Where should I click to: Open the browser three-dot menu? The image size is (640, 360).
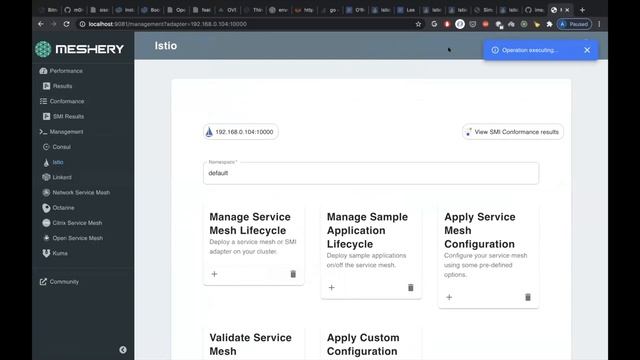[599, 24]
